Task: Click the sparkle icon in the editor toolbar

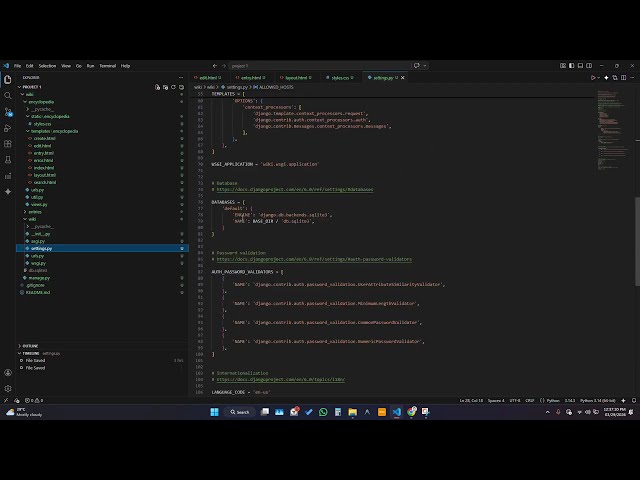Action: point(607,78)
